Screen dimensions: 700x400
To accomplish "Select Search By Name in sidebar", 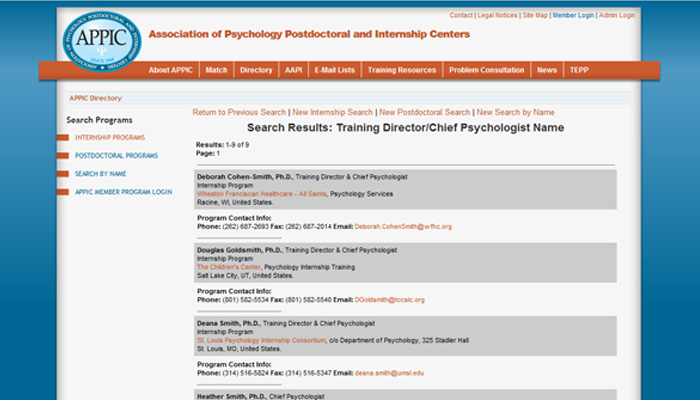I will [x=100, y=174].
